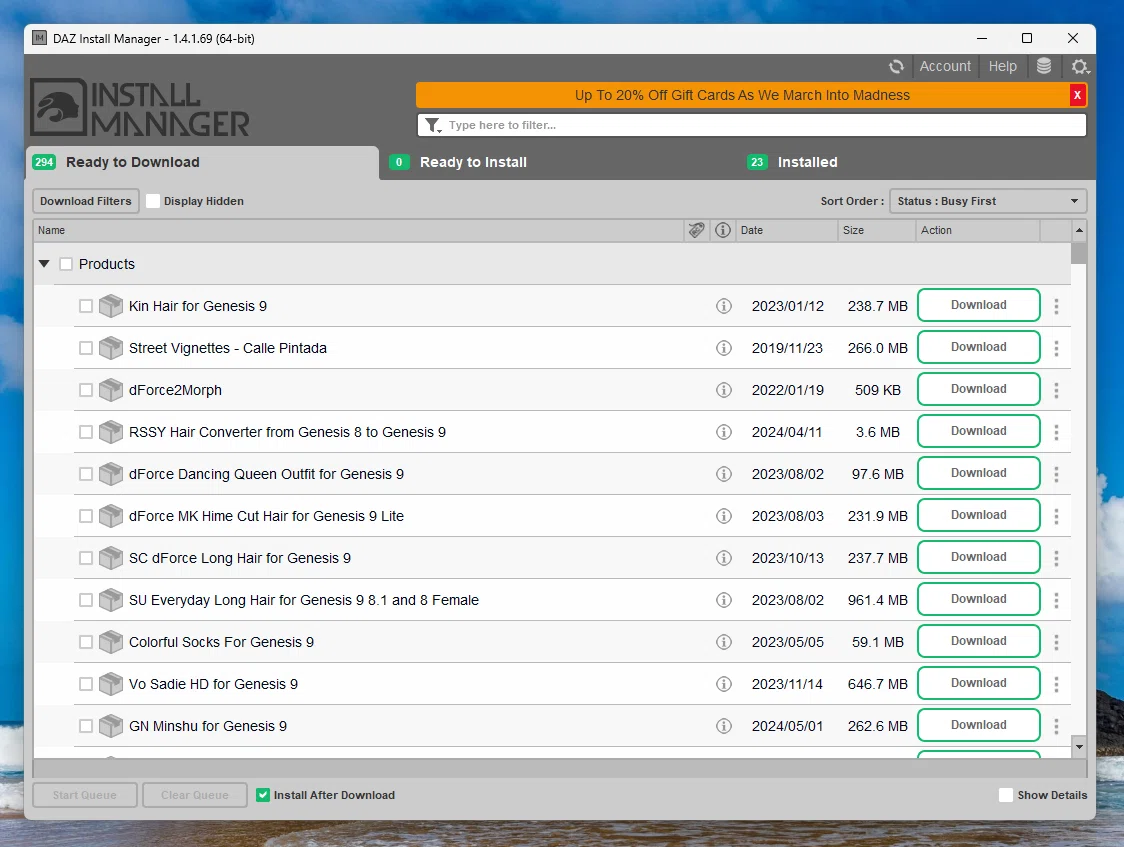The width and height of the screenshot is (1124, 847).
Task: Collapse the Products group triangle
Action: tap(44, 264)
